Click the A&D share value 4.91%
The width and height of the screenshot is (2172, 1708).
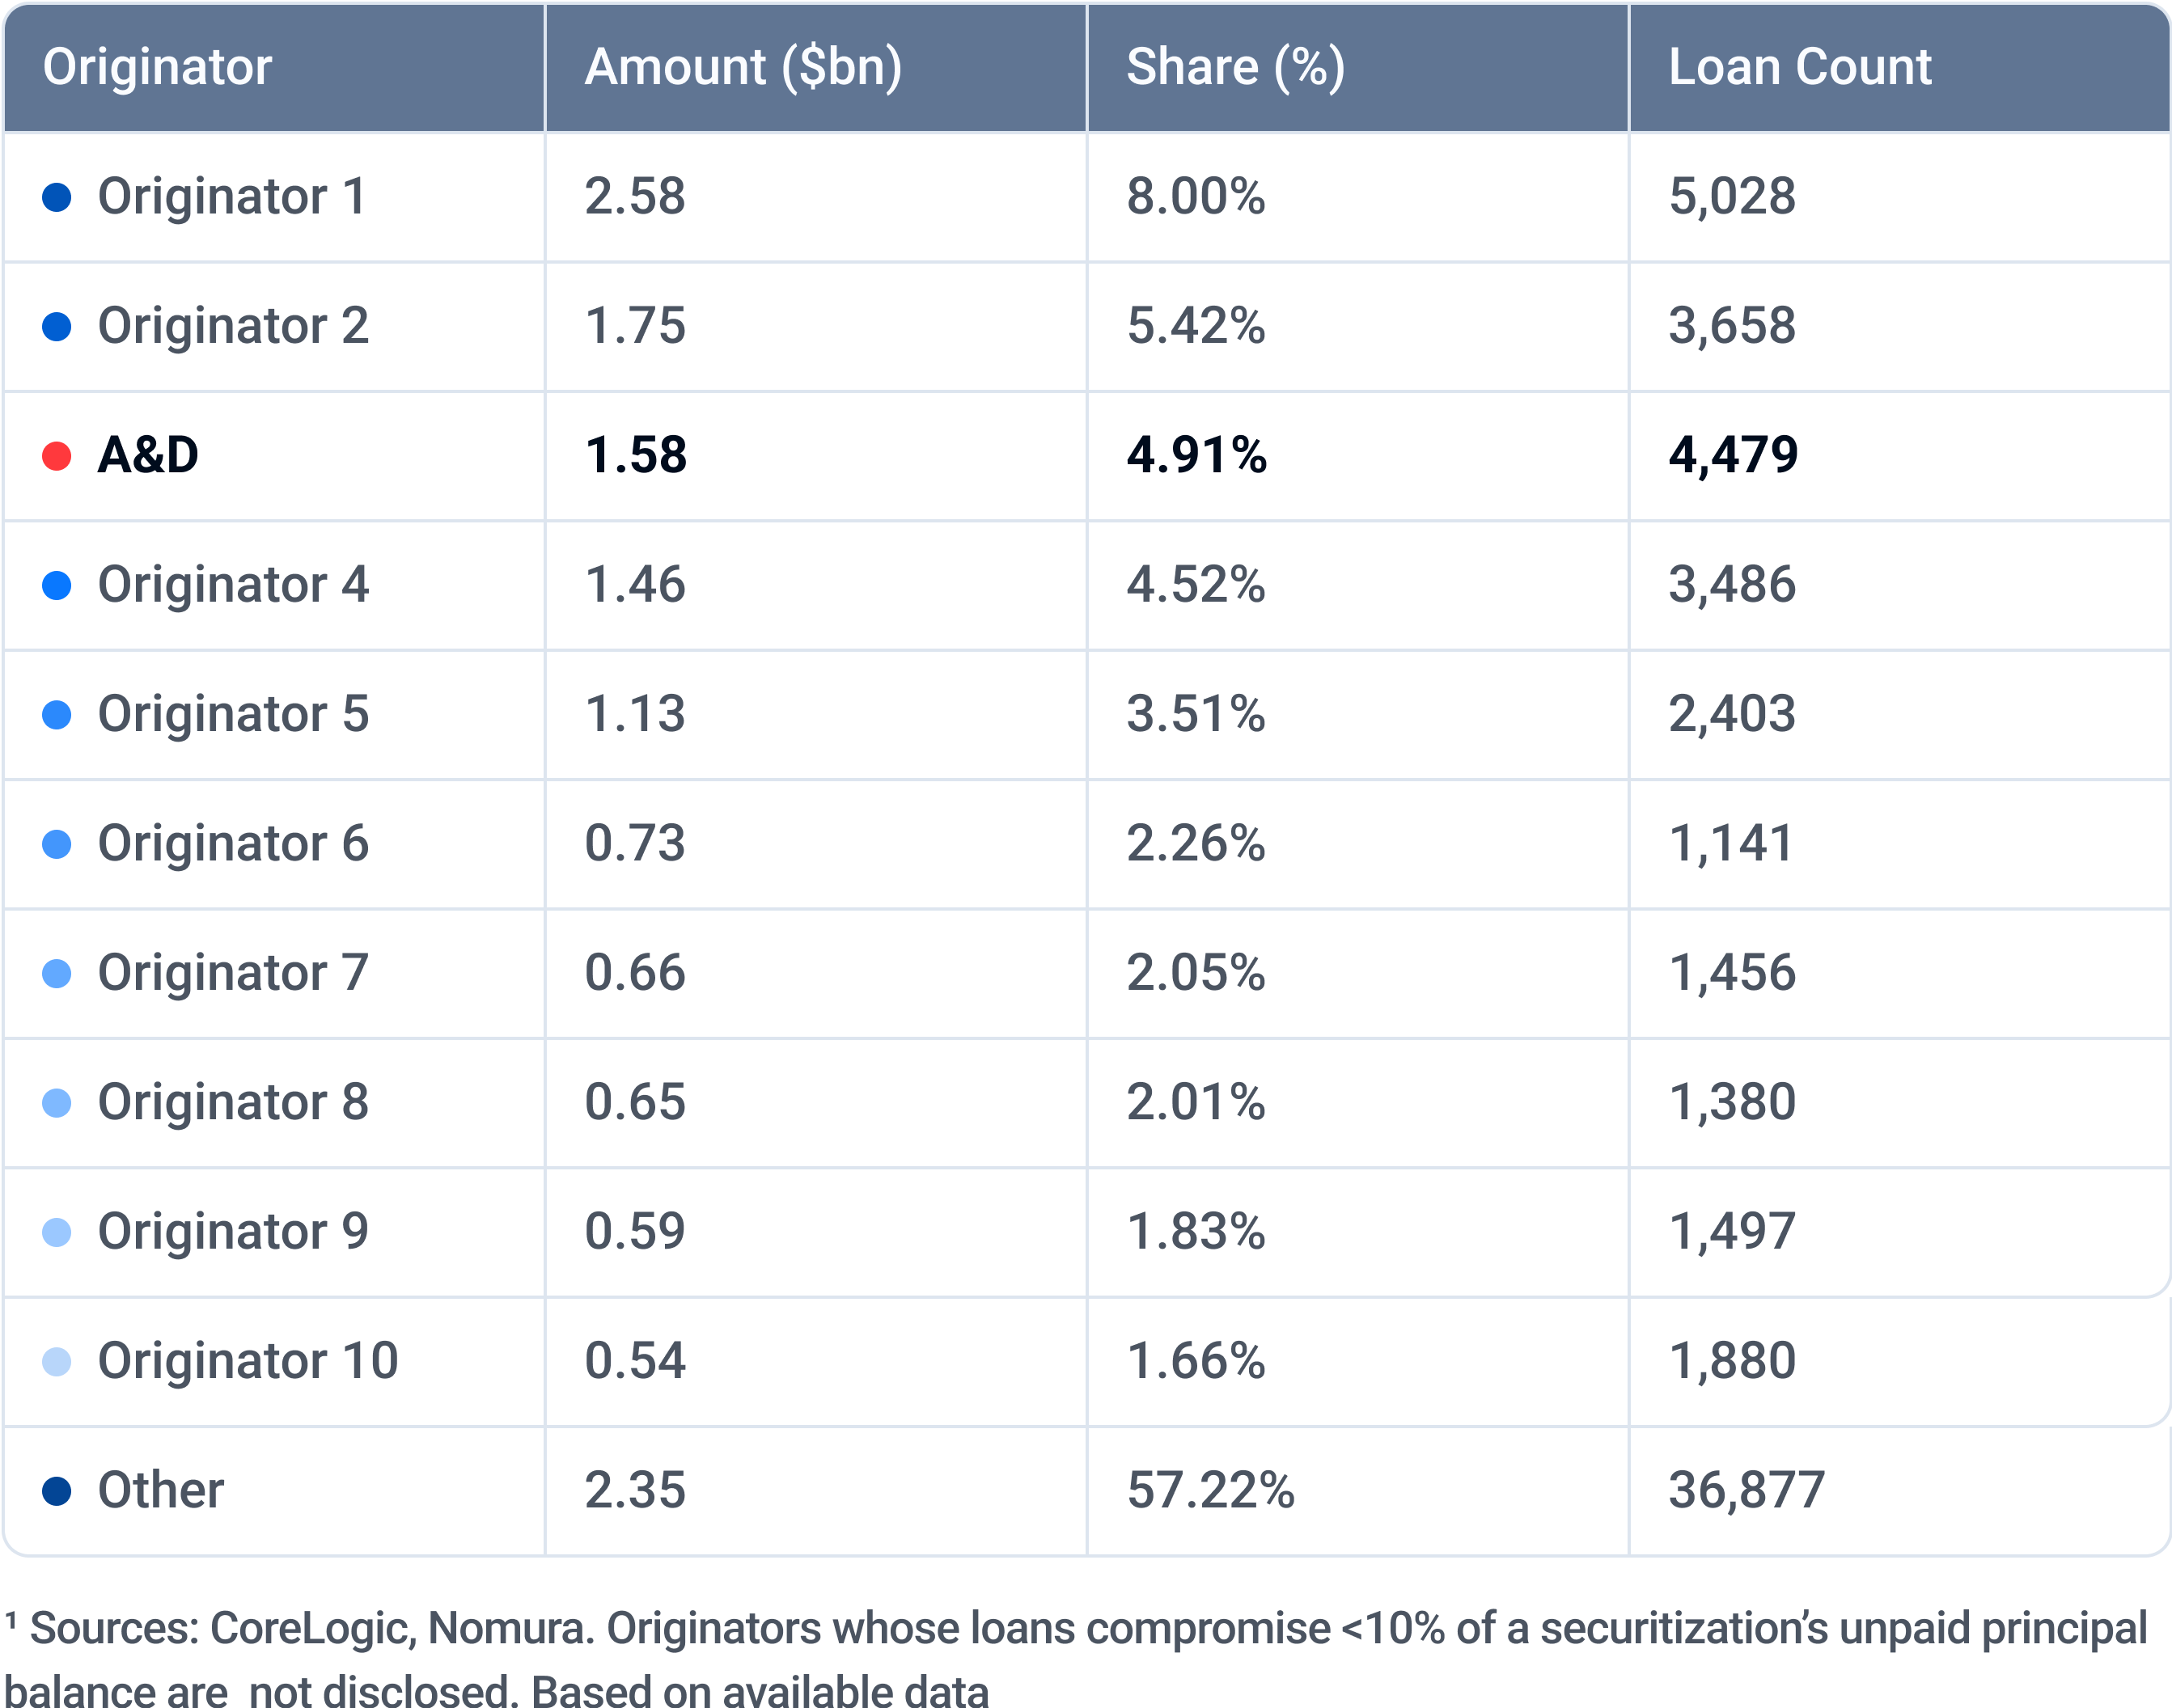pyautogui.click(x=1196, y=455)
